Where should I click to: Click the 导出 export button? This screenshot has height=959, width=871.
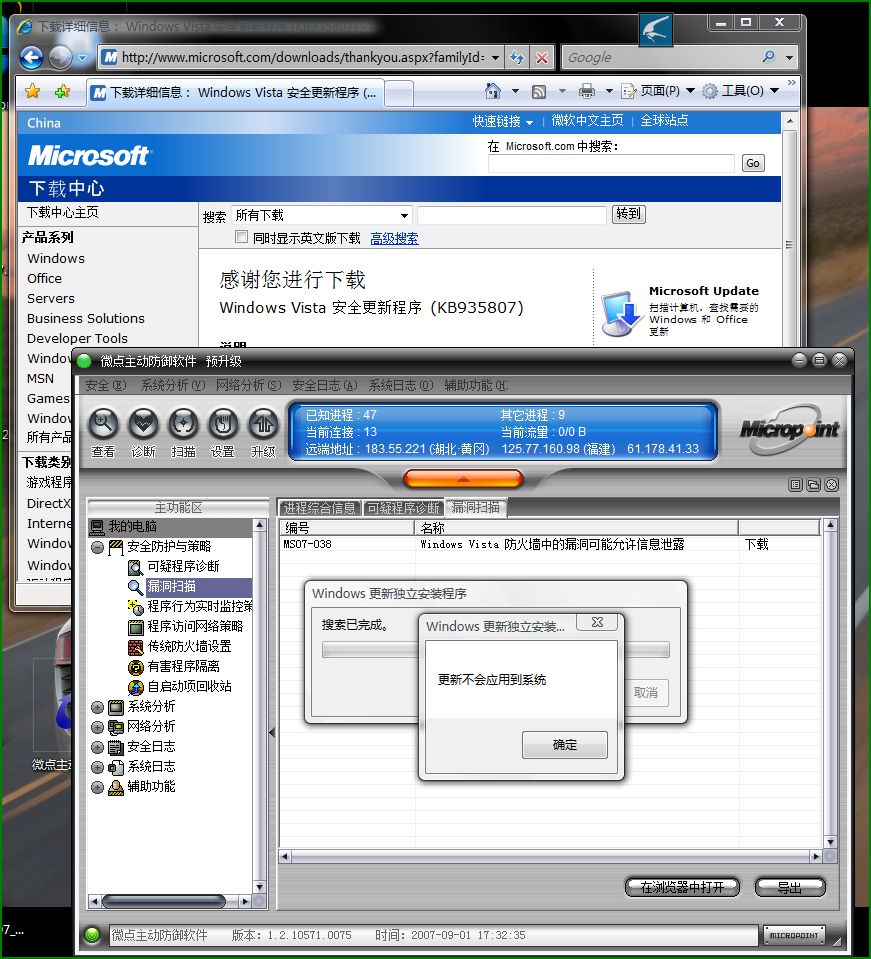point(790,887)
